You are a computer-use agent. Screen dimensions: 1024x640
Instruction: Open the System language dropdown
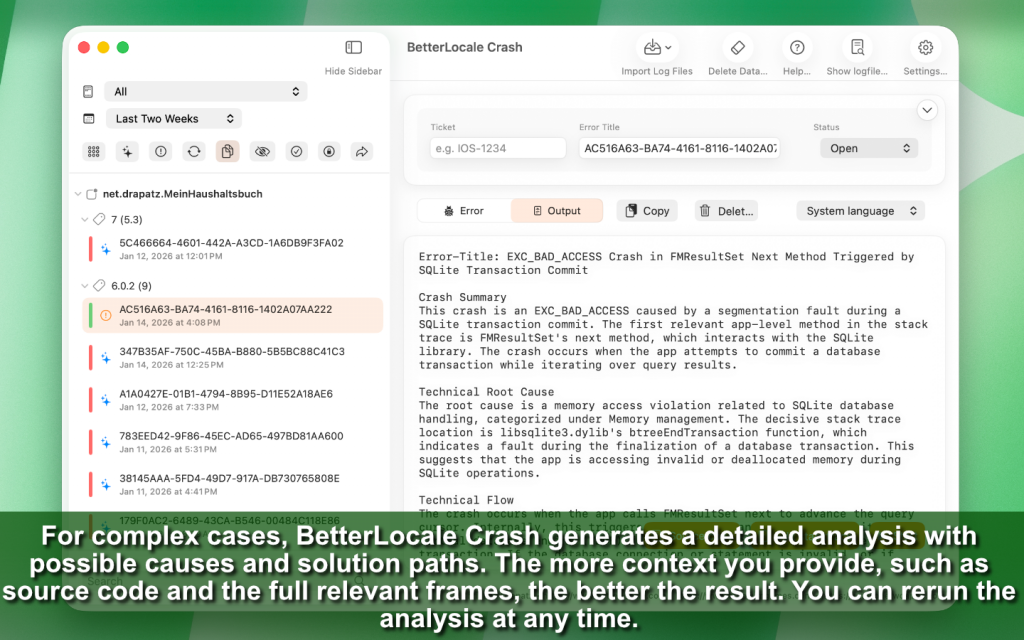click(x=860, y=211)
